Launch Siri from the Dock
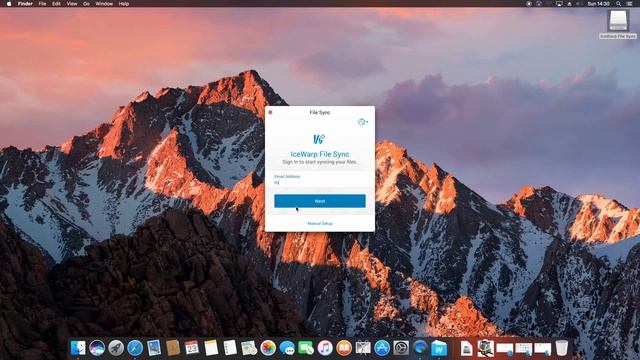Image resolution: width=640 pixels, height=360 pixels. click(97, 348)
